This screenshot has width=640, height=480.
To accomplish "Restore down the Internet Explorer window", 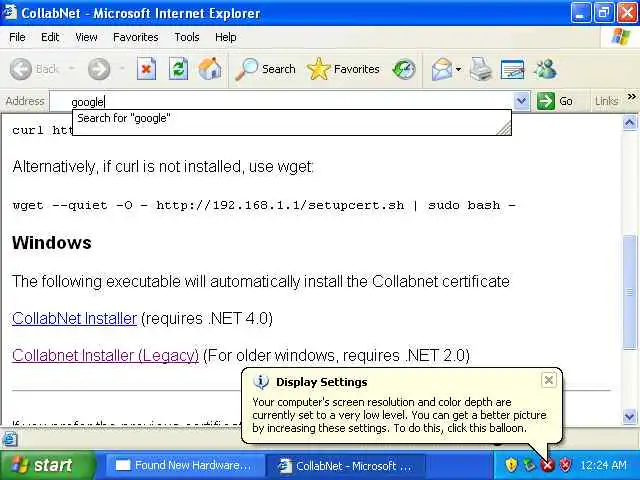I will click(604, 13).
